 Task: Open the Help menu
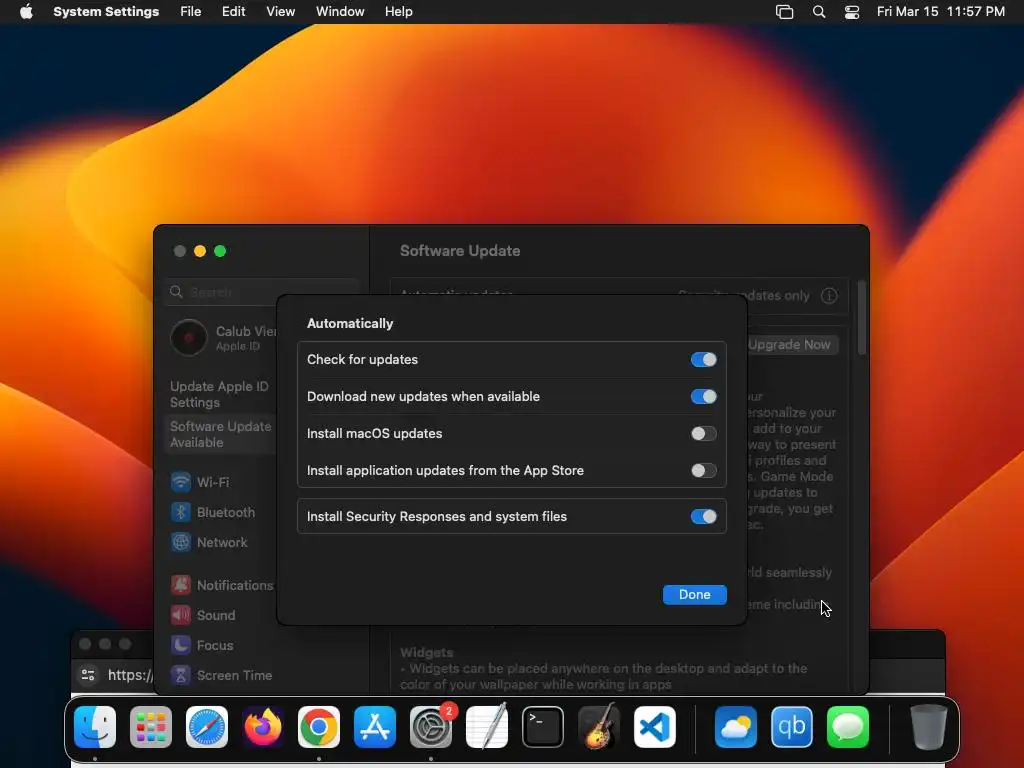(398, 12)
